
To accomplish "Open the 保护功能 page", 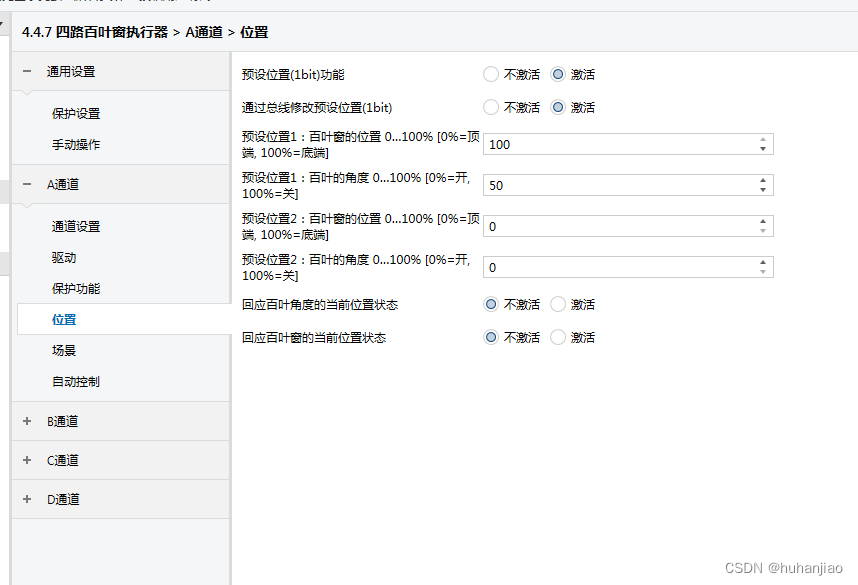I will 76,288.
